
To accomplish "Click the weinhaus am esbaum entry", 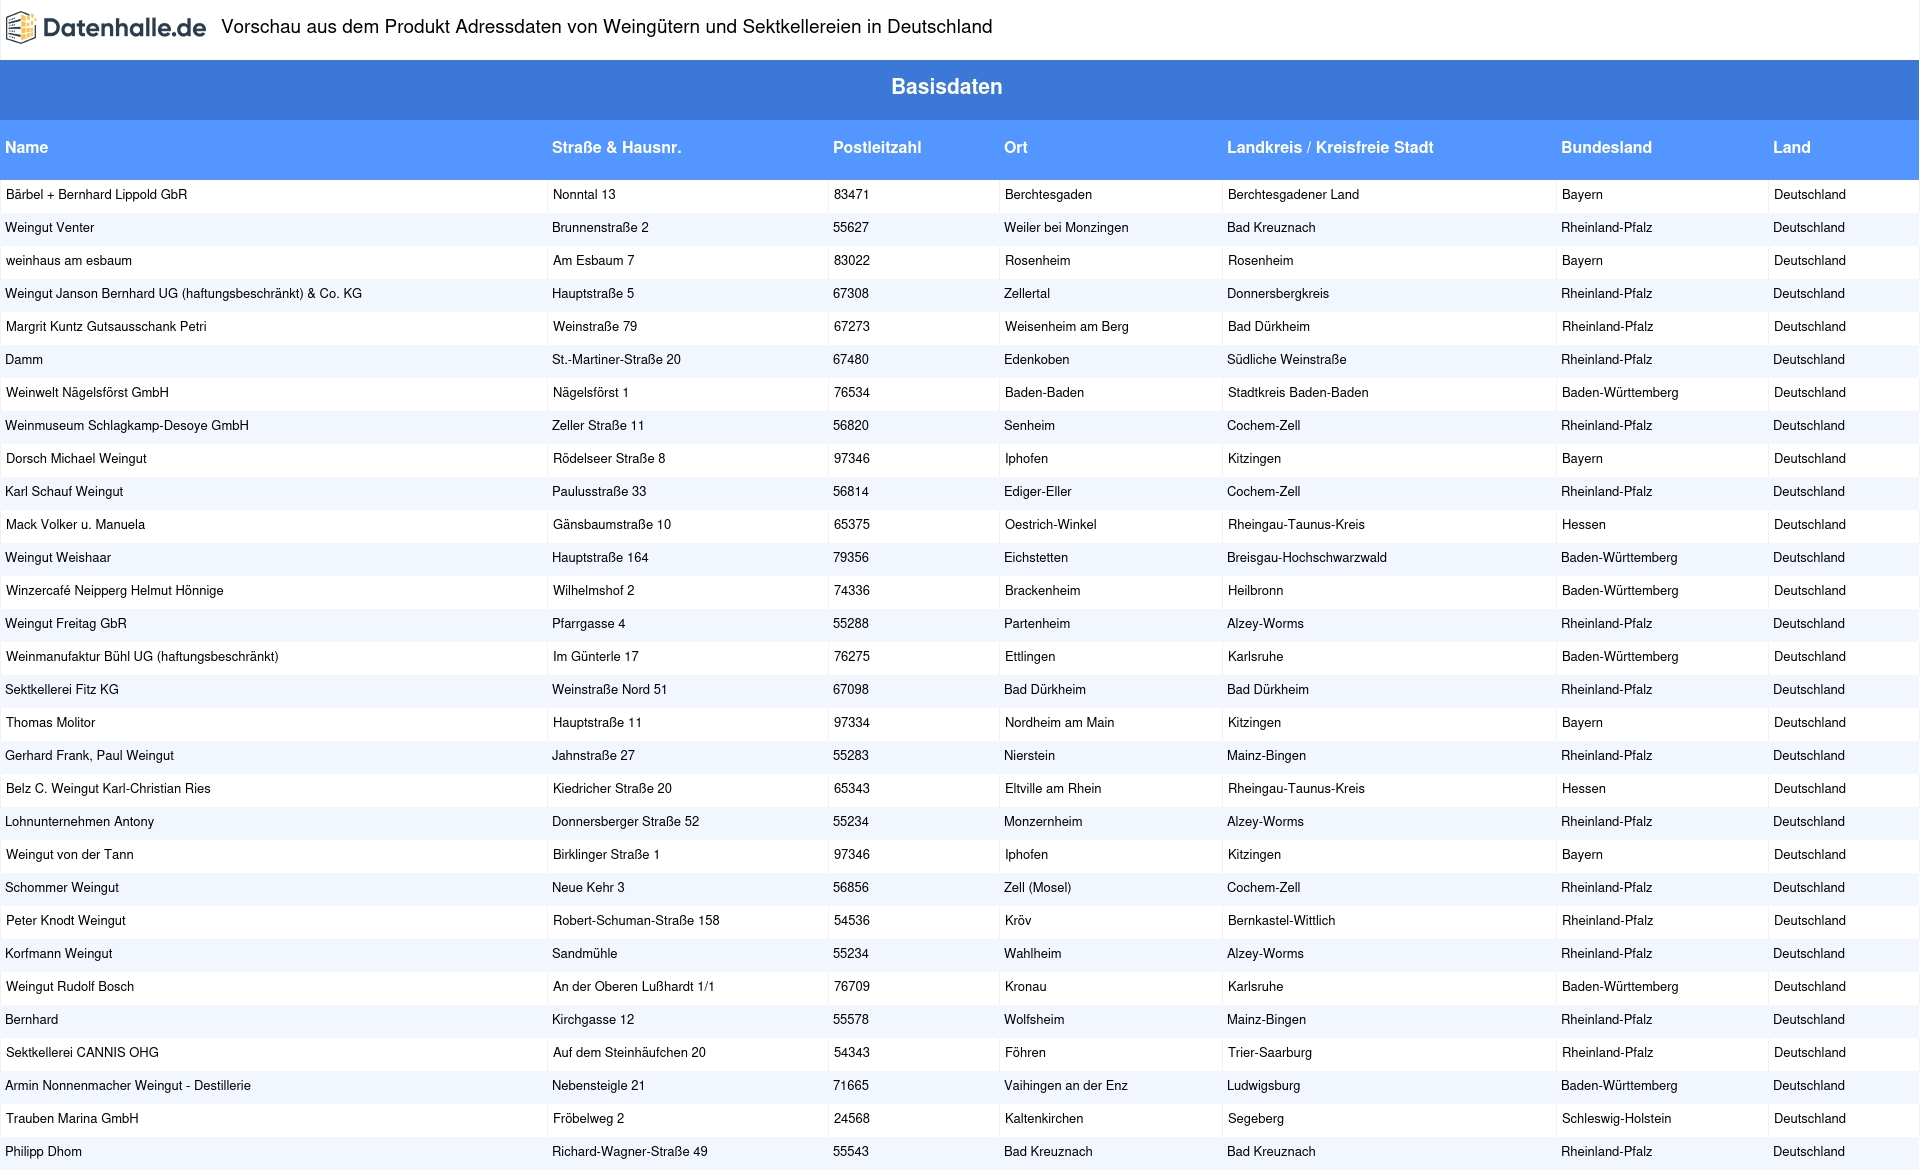I will (69, 261).
